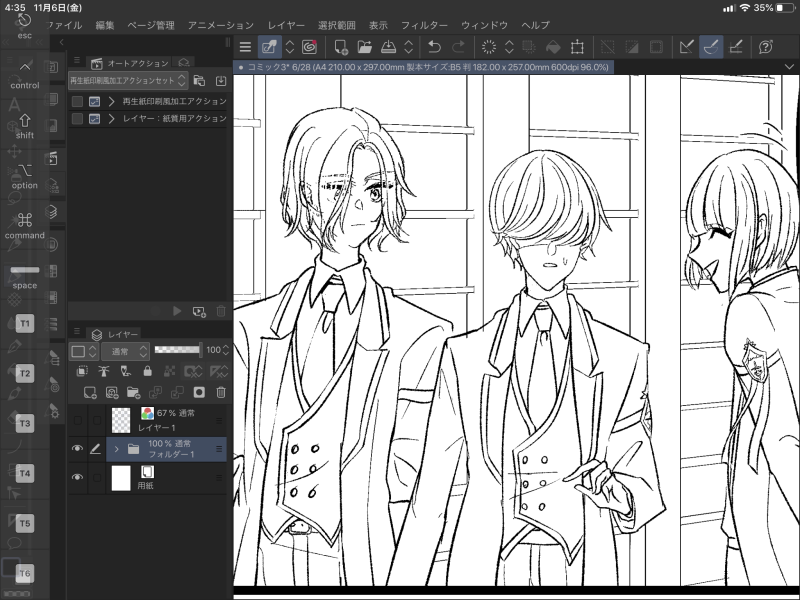Click layer opacity value stepper
800x600 pixels.
tap(226, 350)
